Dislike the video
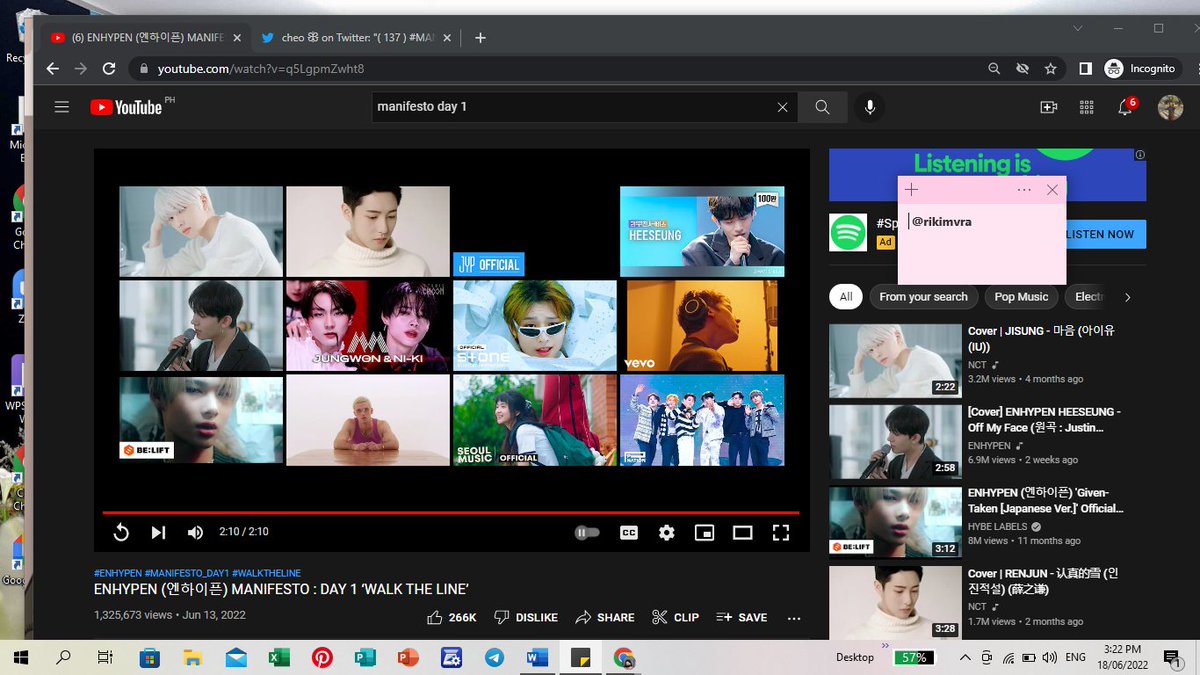The image size is (1200, 675). click(526, 618)
